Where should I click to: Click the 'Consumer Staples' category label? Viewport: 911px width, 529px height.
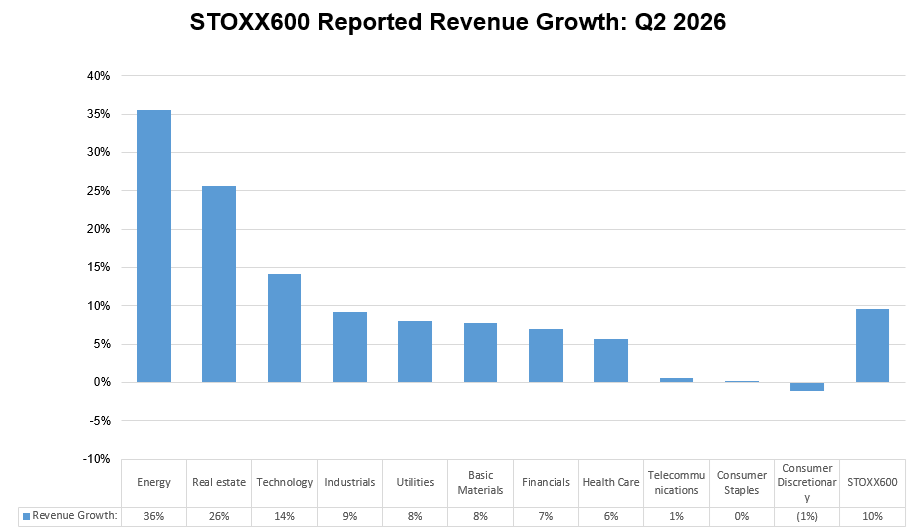(741, 483)
